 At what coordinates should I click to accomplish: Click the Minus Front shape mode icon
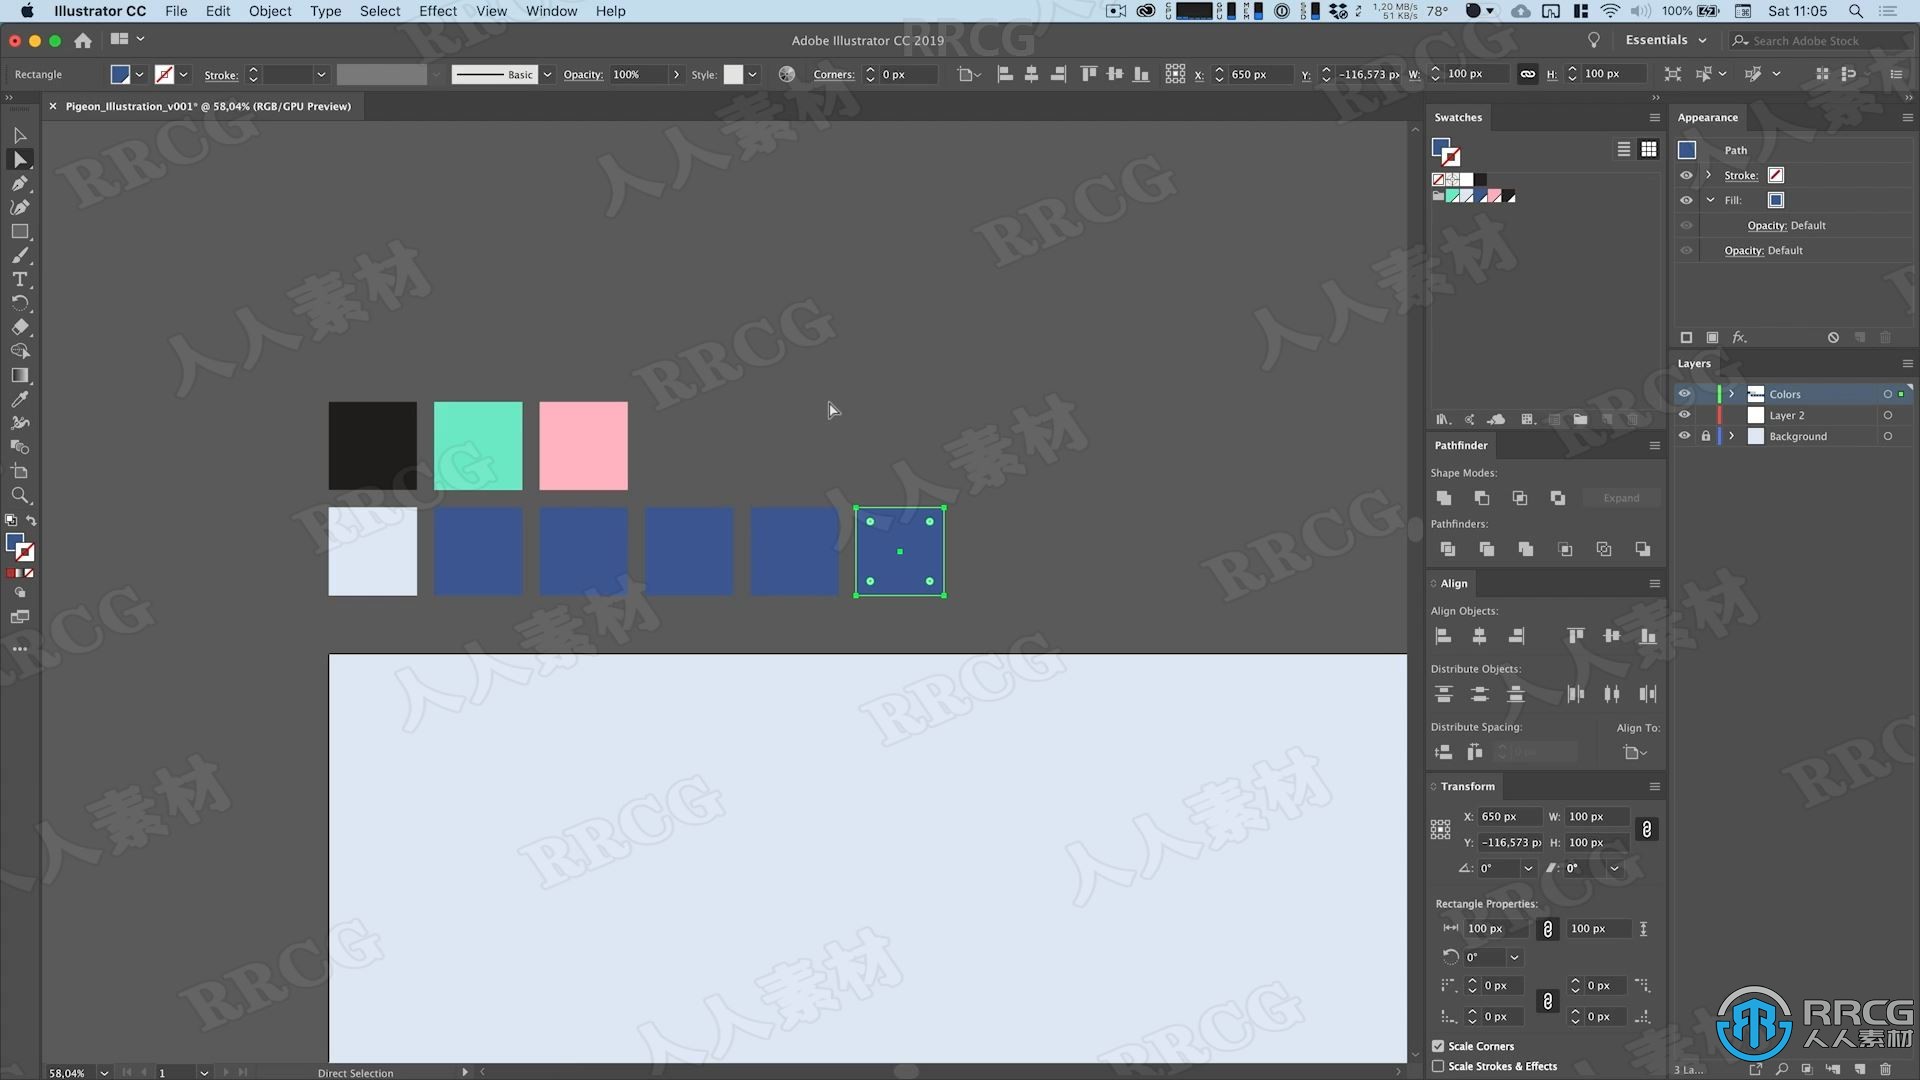(1482, 498)
